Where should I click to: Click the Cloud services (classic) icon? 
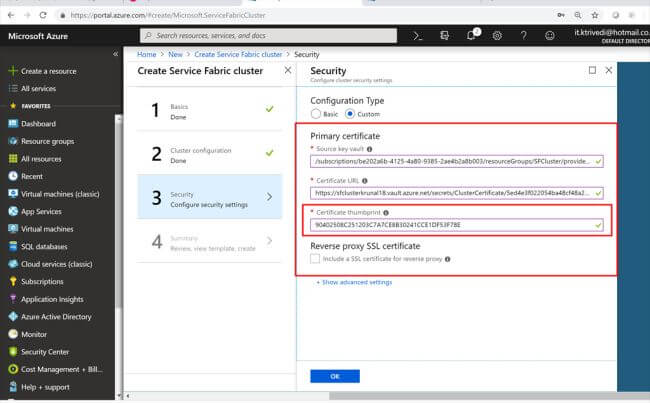(x=13, y=264)
